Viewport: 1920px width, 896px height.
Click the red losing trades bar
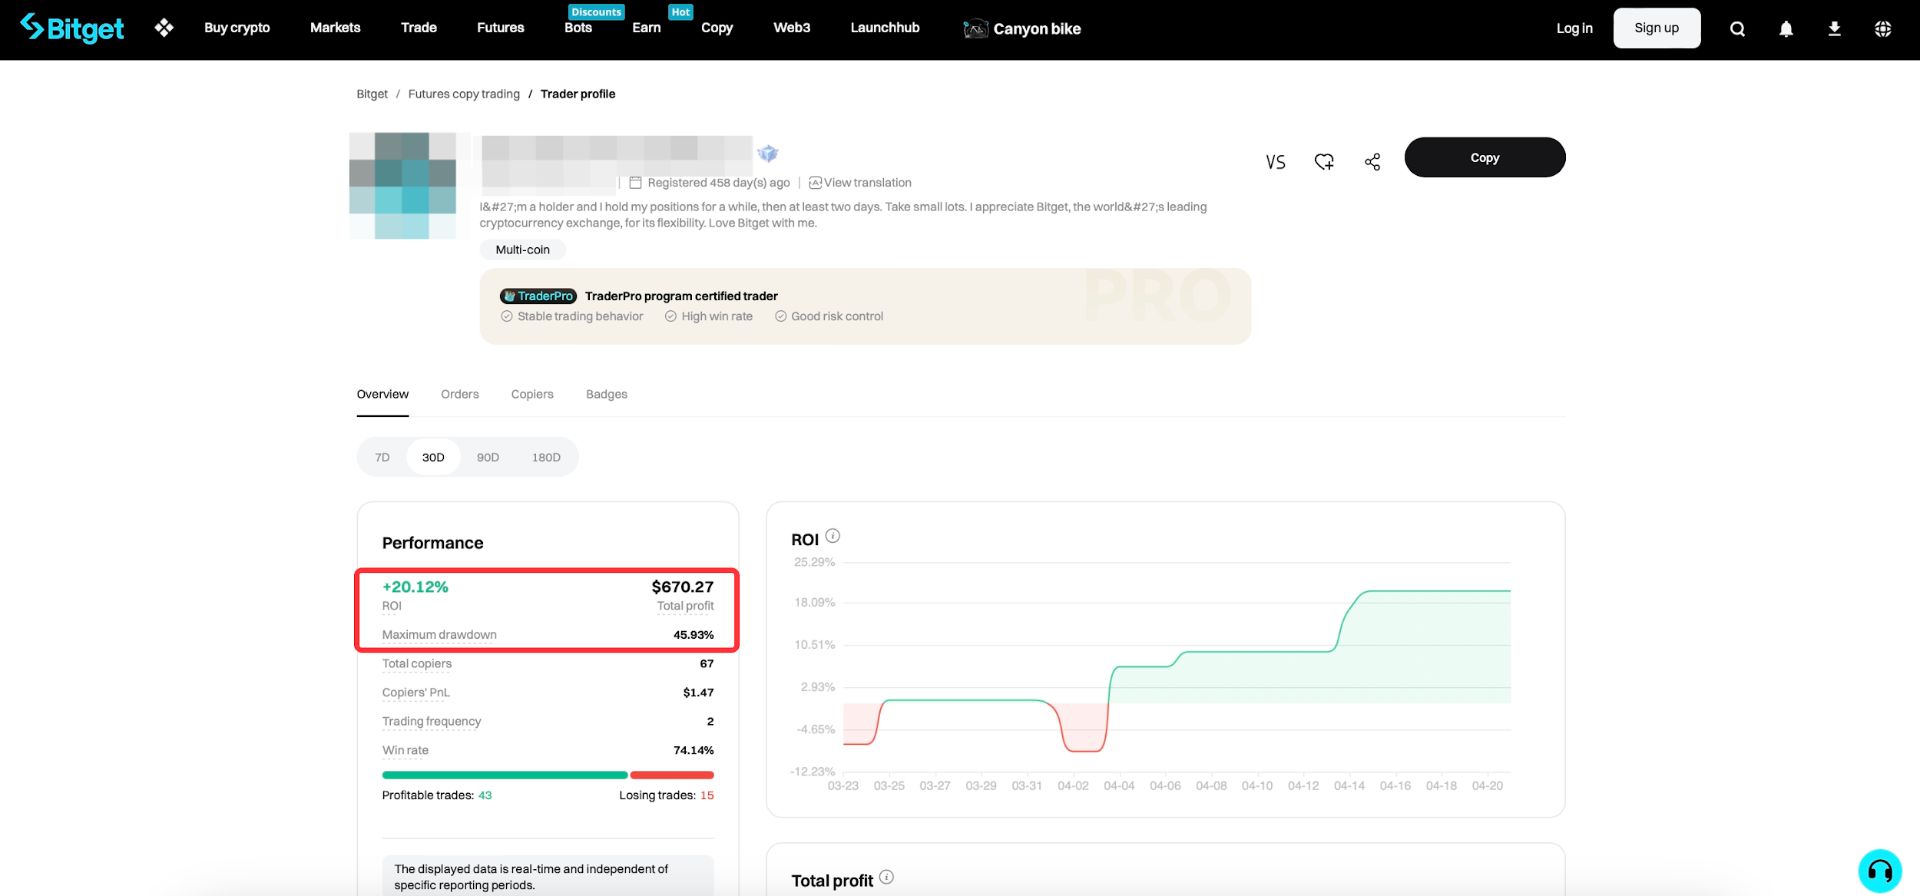(x=672, y=775)
